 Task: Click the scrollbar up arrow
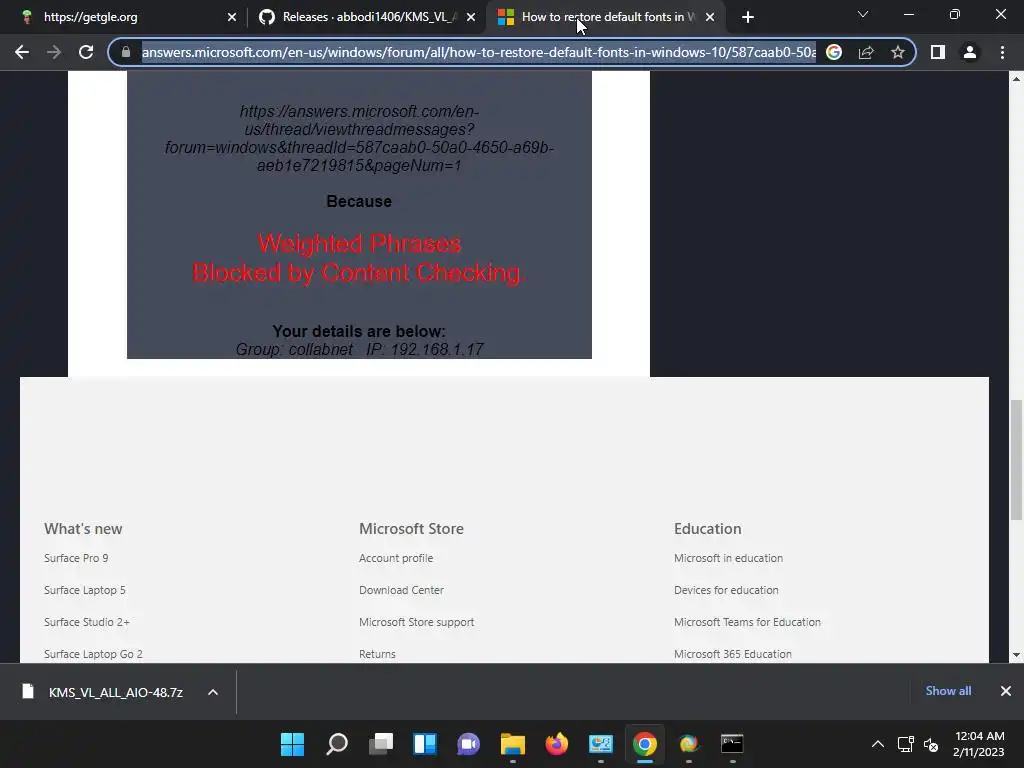click(x=1016, y=79)
